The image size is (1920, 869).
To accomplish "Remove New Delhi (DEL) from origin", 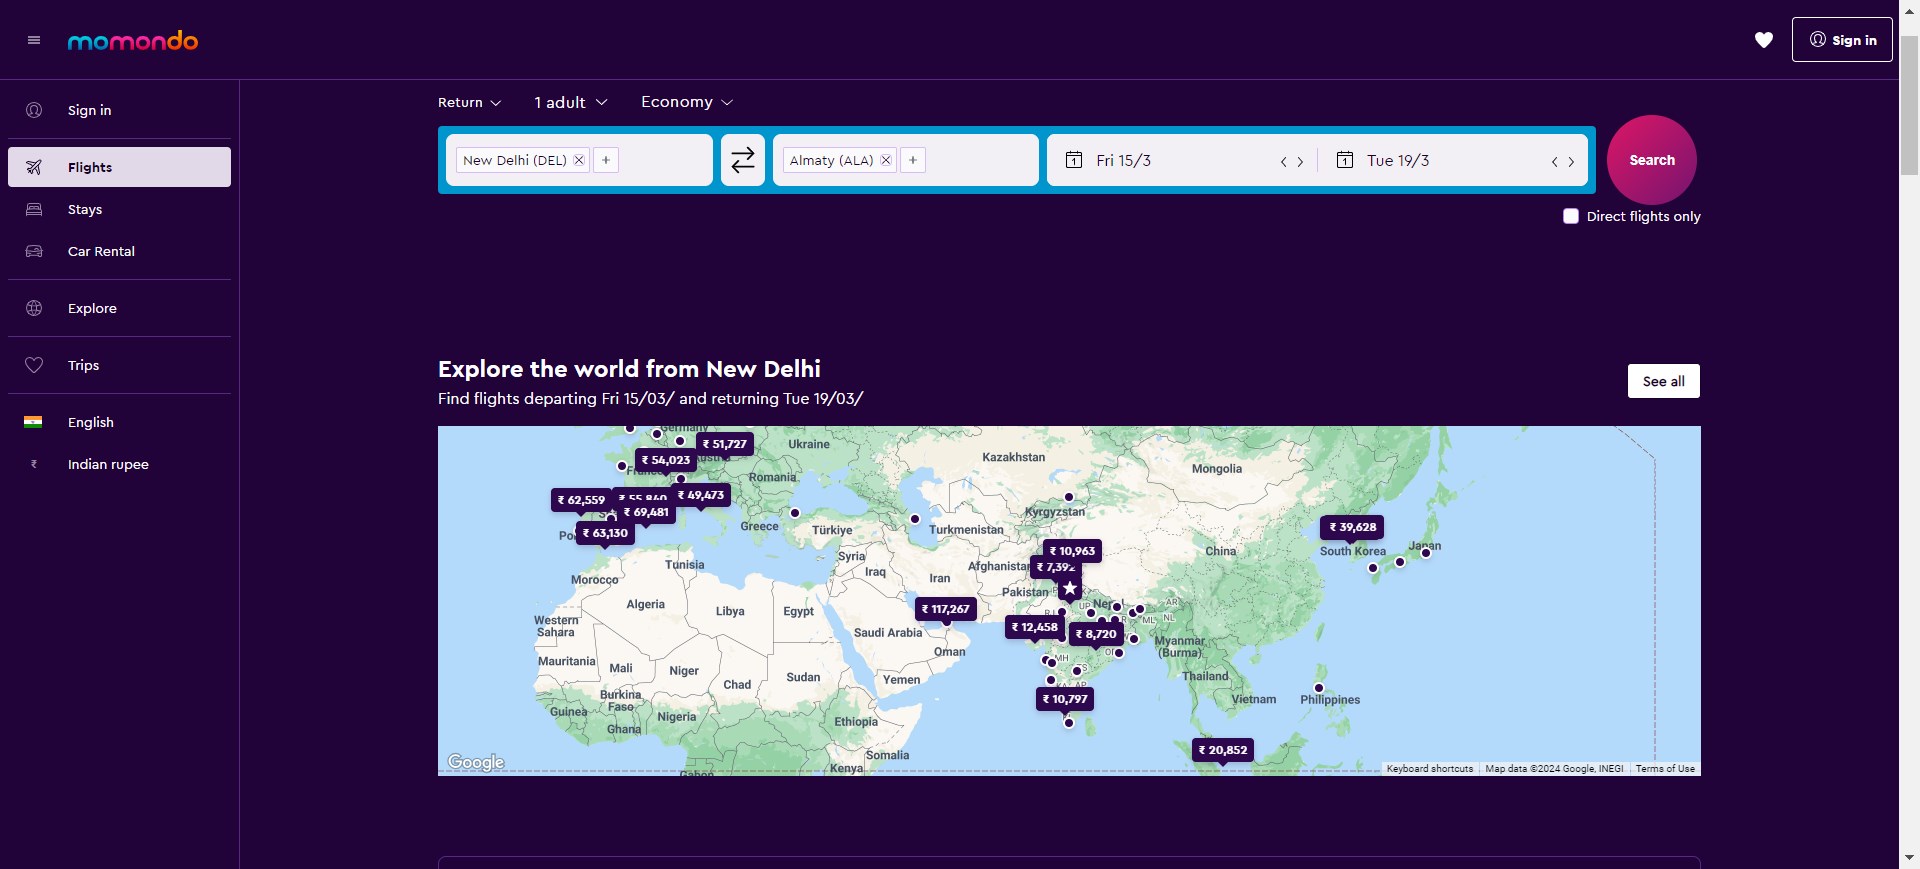I will point(579,160).
